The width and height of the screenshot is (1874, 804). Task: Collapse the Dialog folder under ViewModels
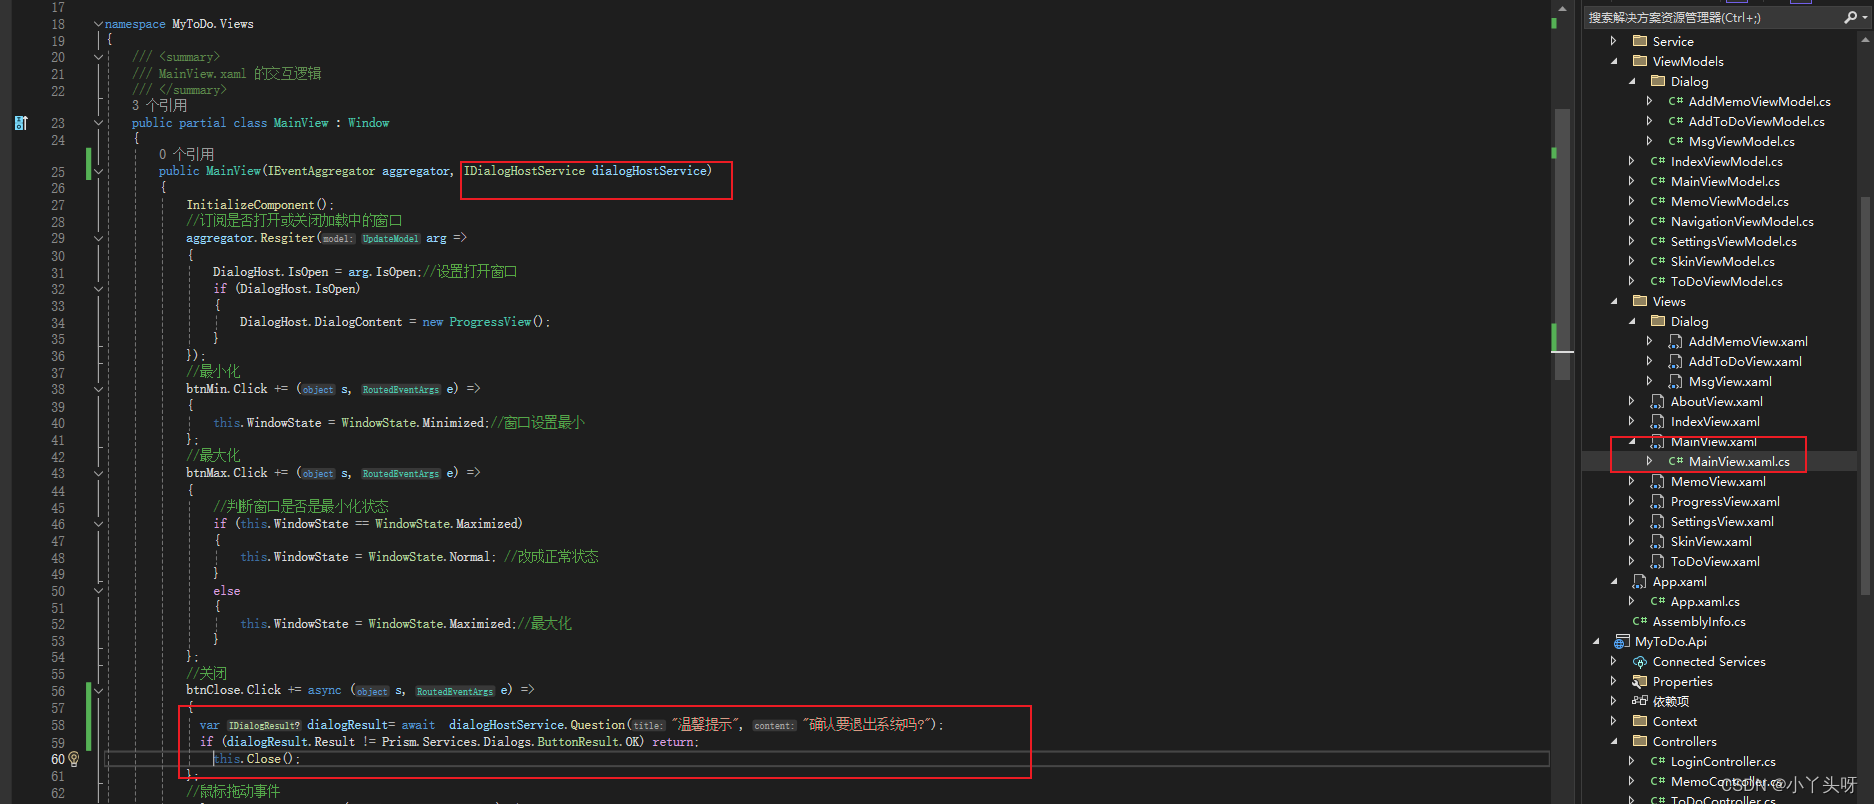click(1631, 81)
